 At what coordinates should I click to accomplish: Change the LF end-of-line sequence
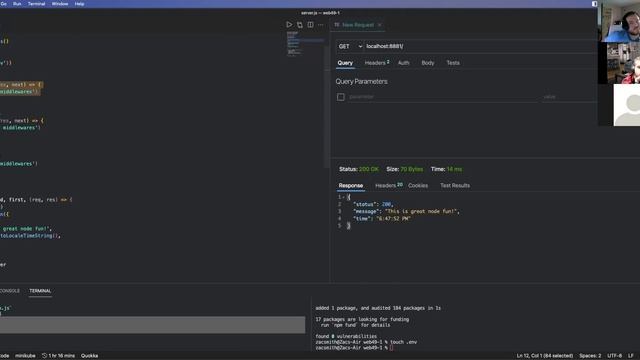631,356
